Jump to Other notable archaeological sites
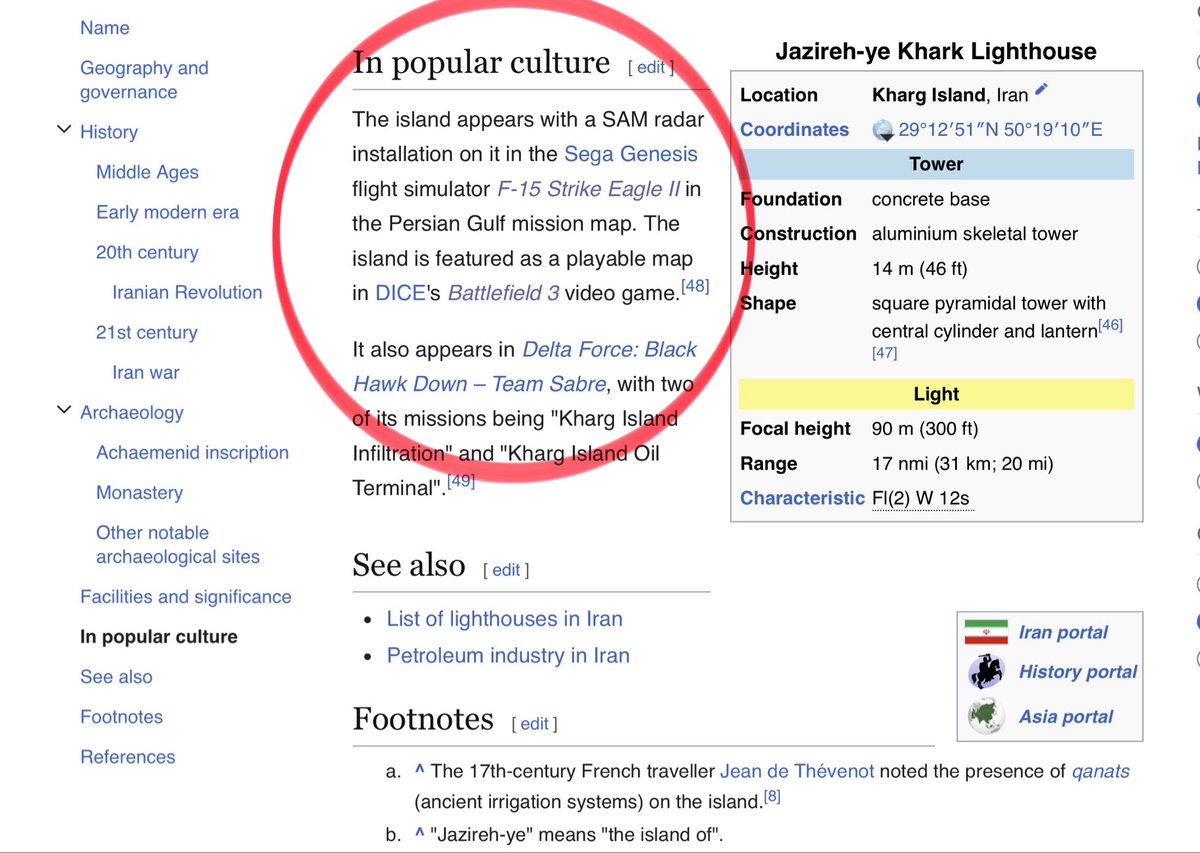Screen dimensions: 1200x853 point(178,544)
